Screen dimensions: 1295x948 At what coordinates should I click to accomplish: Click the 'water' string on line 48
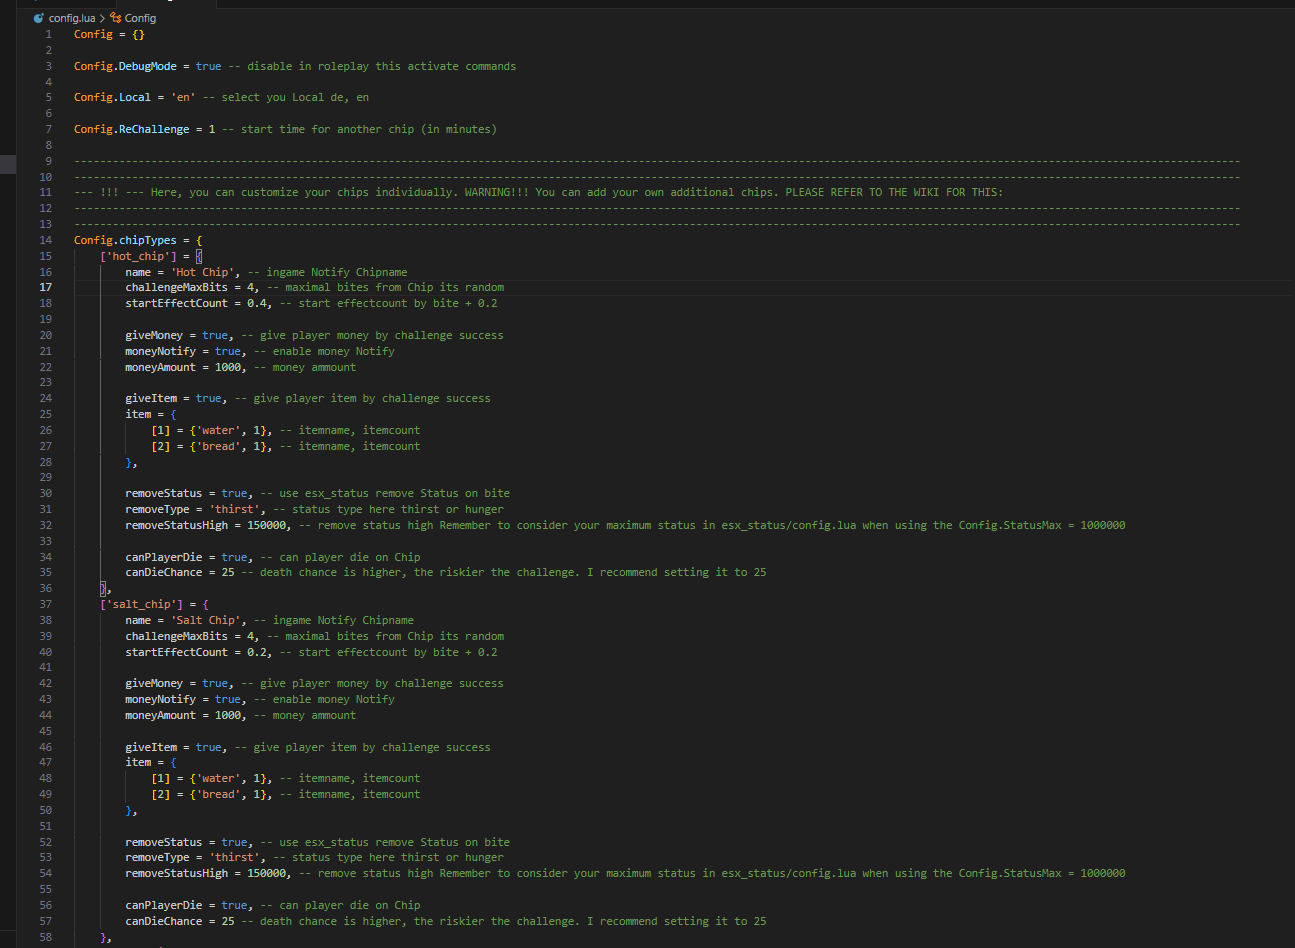218,778
